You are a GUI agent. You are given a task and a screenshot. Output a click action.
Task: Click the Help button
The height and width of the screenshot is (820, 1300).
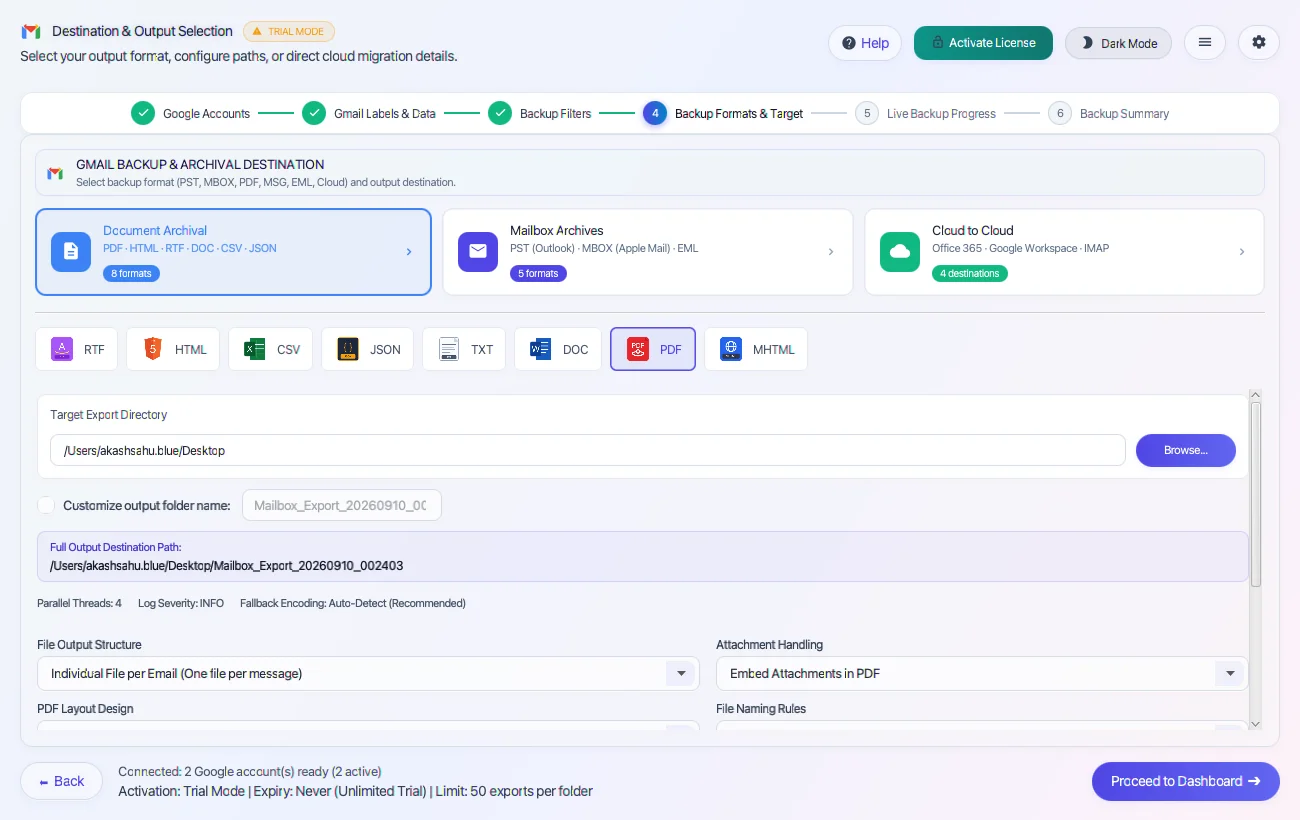865,43
